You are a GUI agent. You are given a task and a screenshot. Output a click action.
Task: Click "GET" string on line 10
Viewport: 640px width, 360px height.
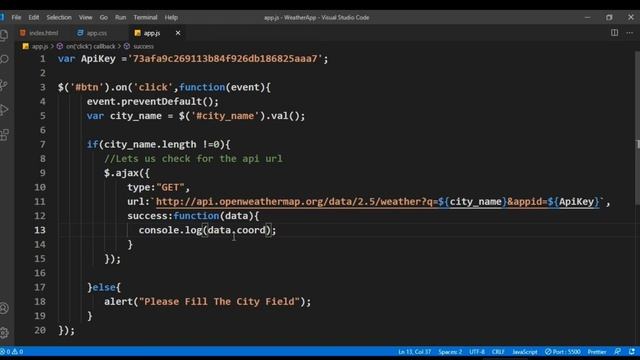pos(170,187)
